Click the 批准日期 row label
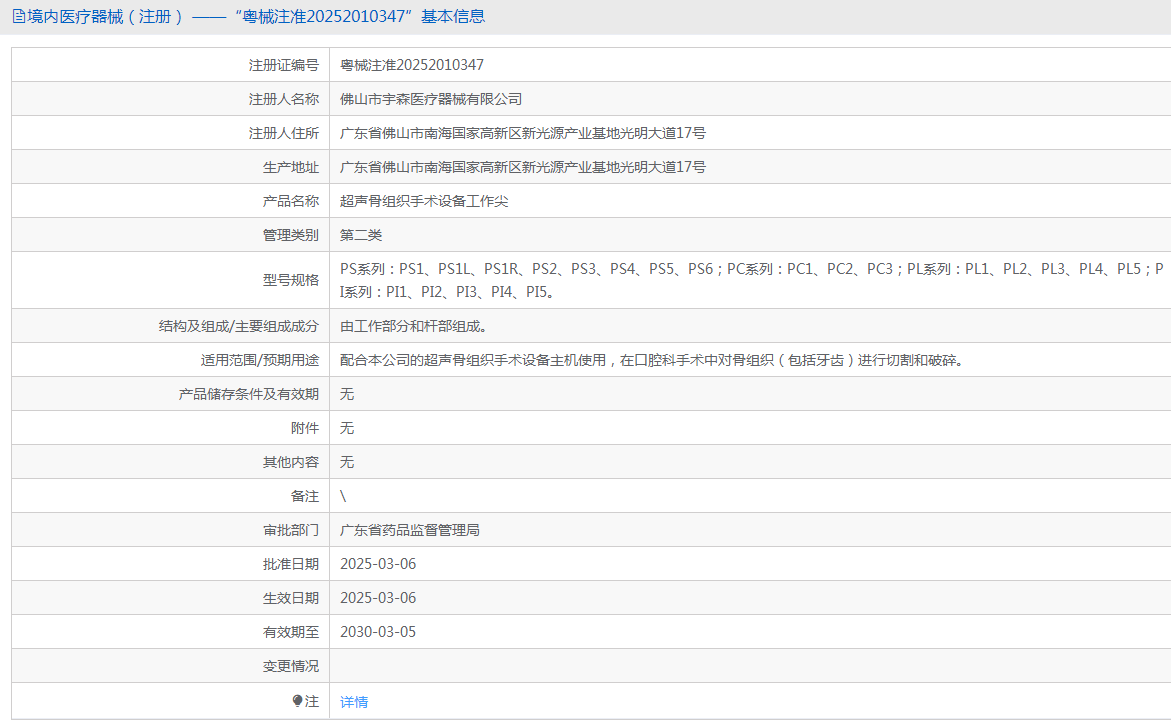 click(291, 564)
